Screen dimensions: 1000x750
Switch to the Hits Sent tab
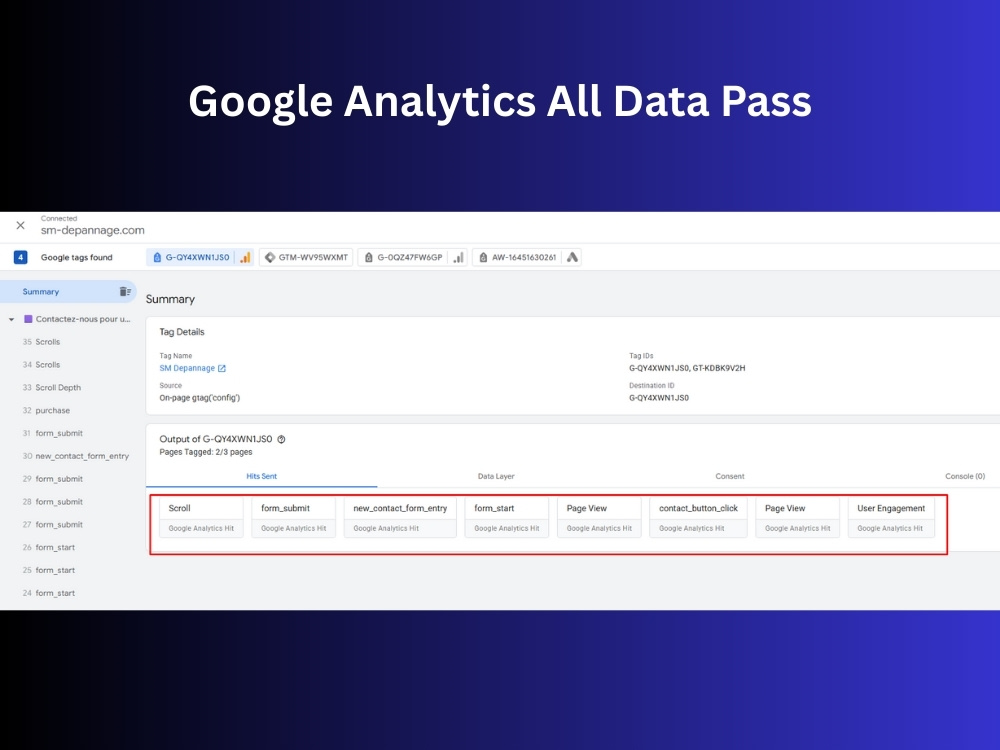(261, 476)
